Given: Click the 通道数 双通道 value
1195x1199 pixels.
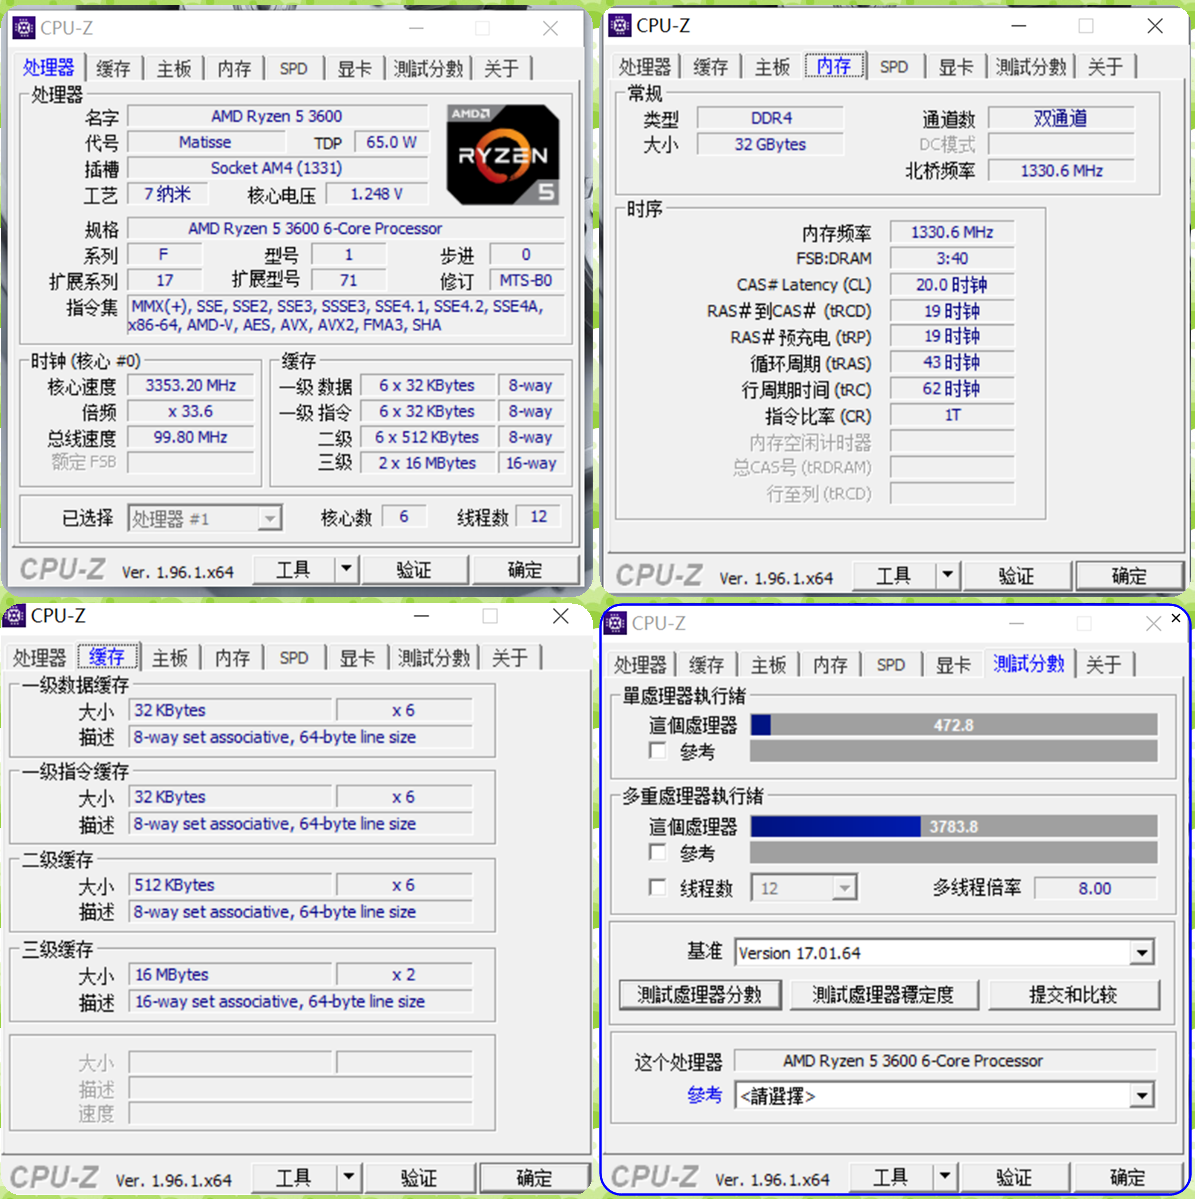Looking at the screenshot, I should click(1060, 119).
